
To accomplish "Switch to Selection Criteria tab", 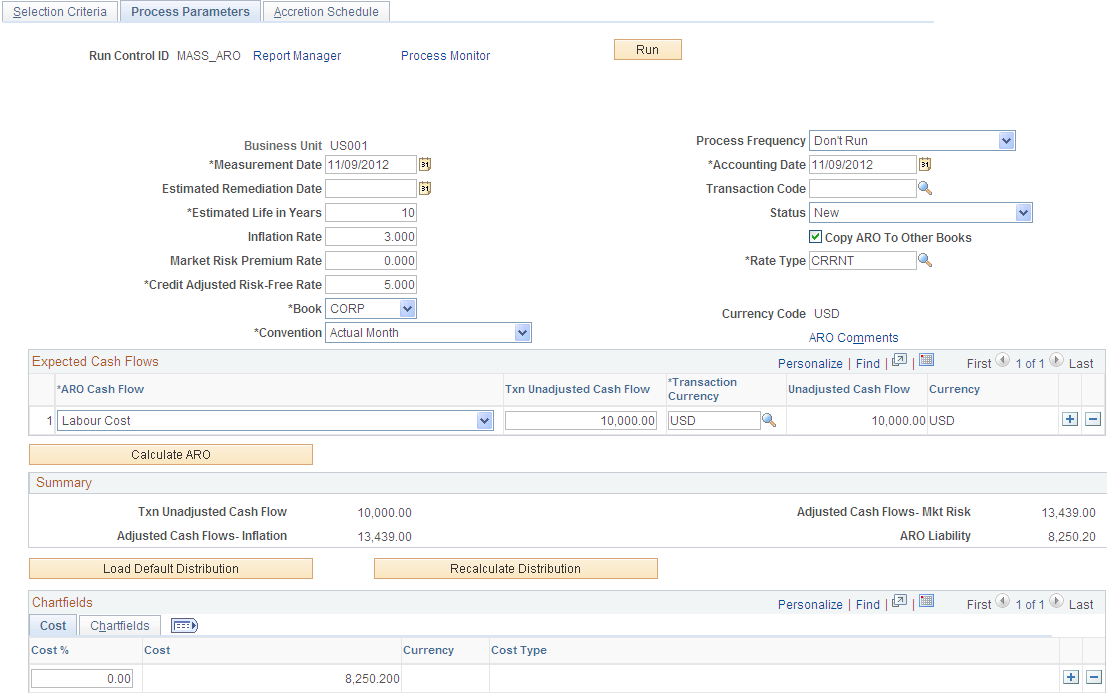I will point(60,12).
